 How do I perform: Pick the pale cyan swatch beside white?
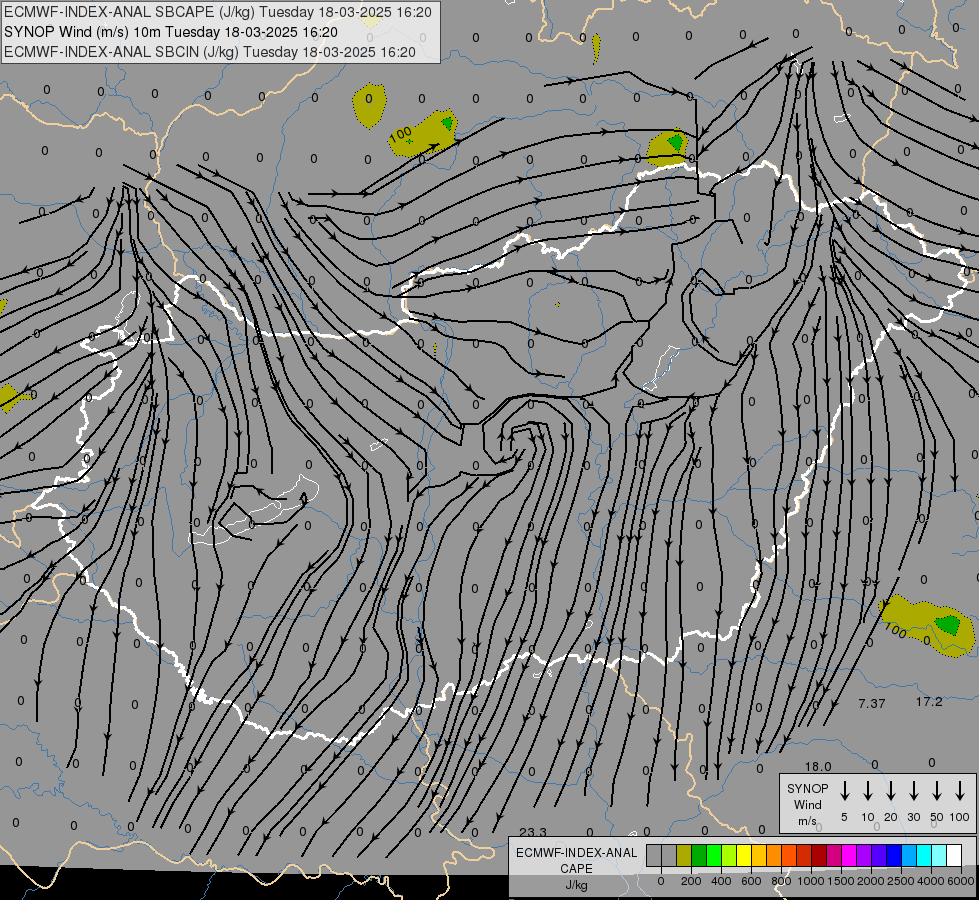point(938,855)
